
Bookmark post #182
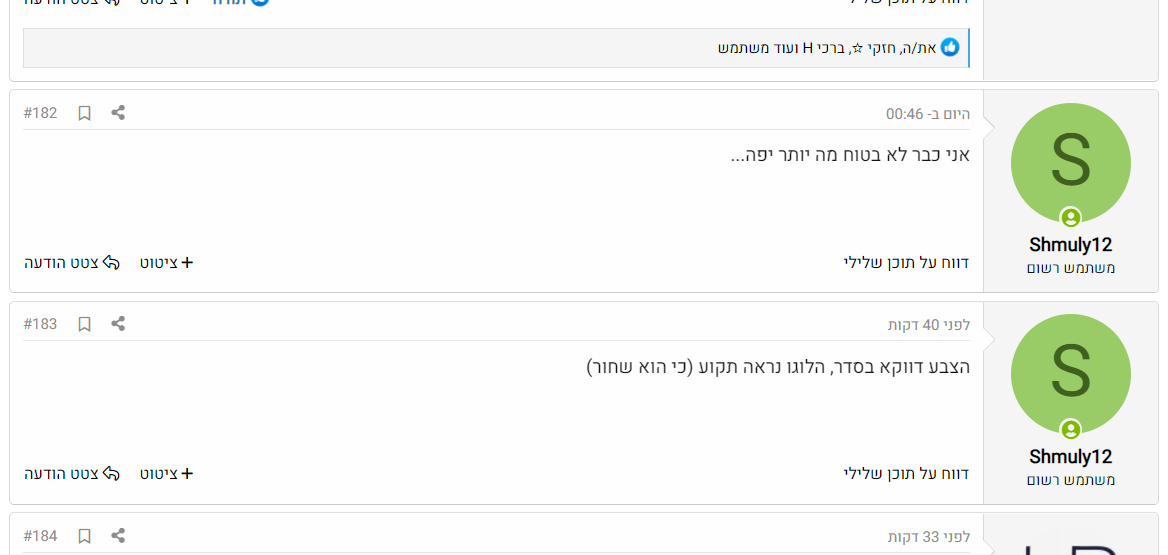(x=85, y=113)
